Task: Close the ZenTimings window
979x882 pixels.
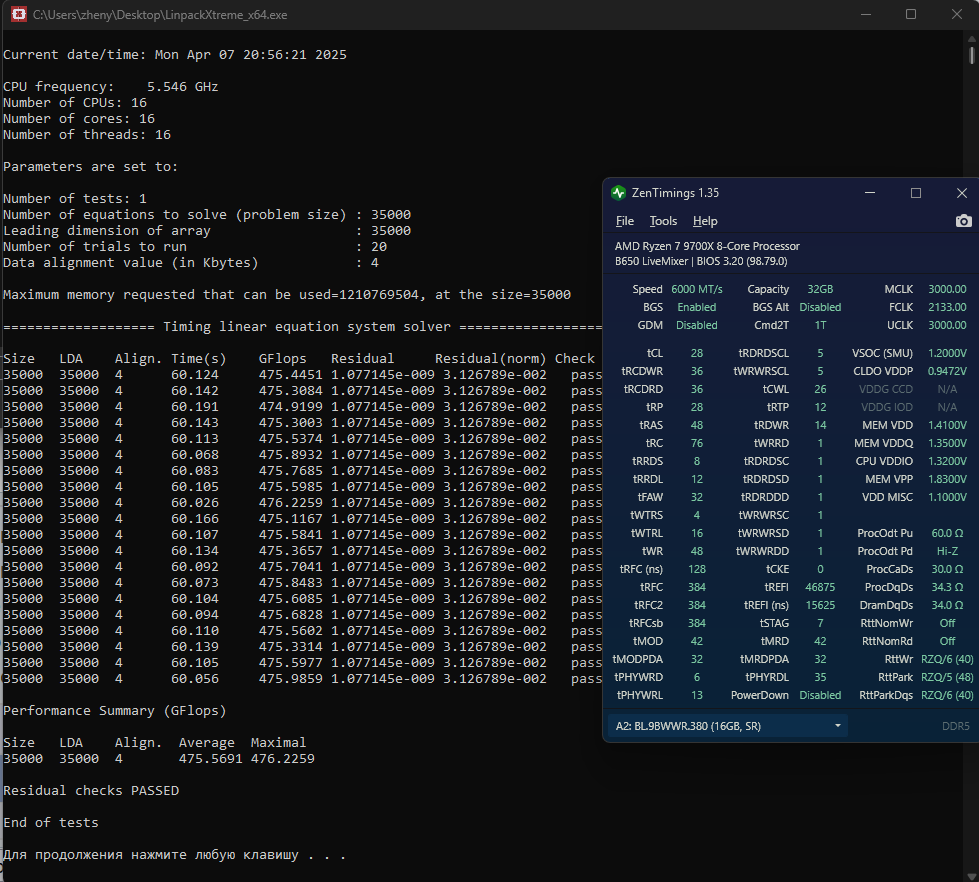Action: tap(962, 193)
